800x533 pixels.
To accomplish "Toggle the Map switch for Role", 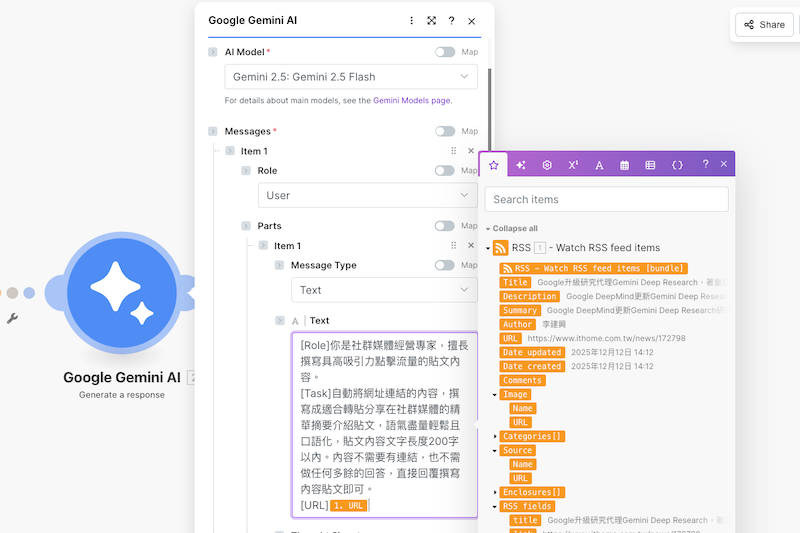I will (445, 171).
